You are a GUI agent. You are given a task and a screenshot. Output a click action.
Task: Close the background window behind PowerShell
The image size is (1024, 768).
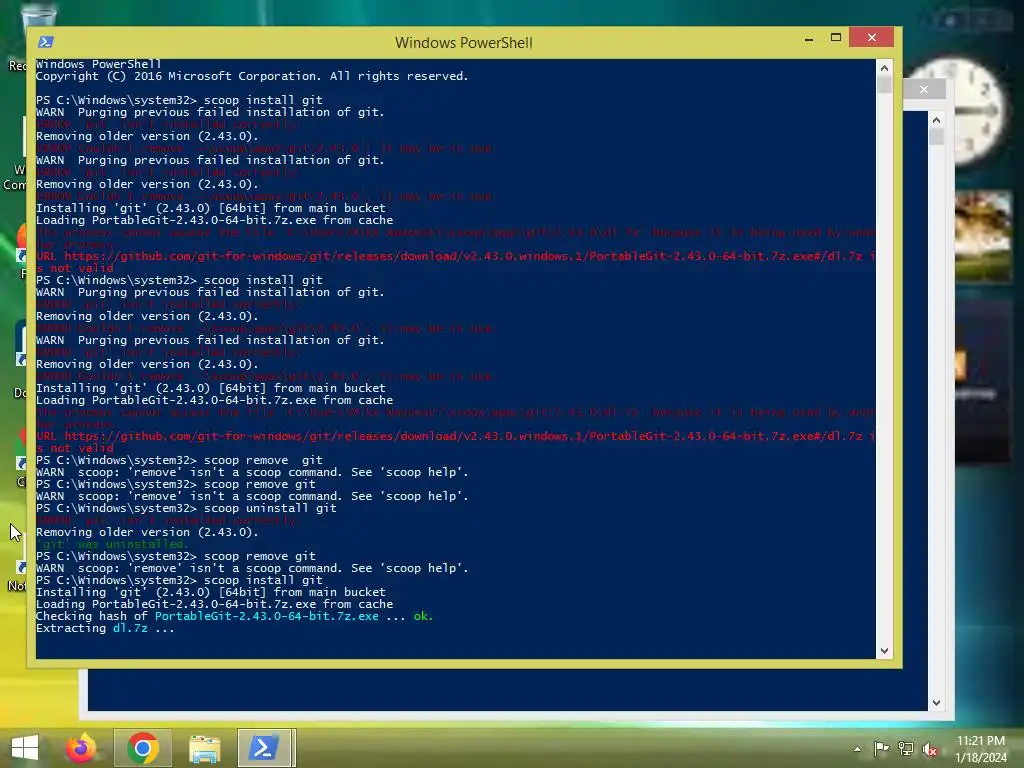point(923,89)
